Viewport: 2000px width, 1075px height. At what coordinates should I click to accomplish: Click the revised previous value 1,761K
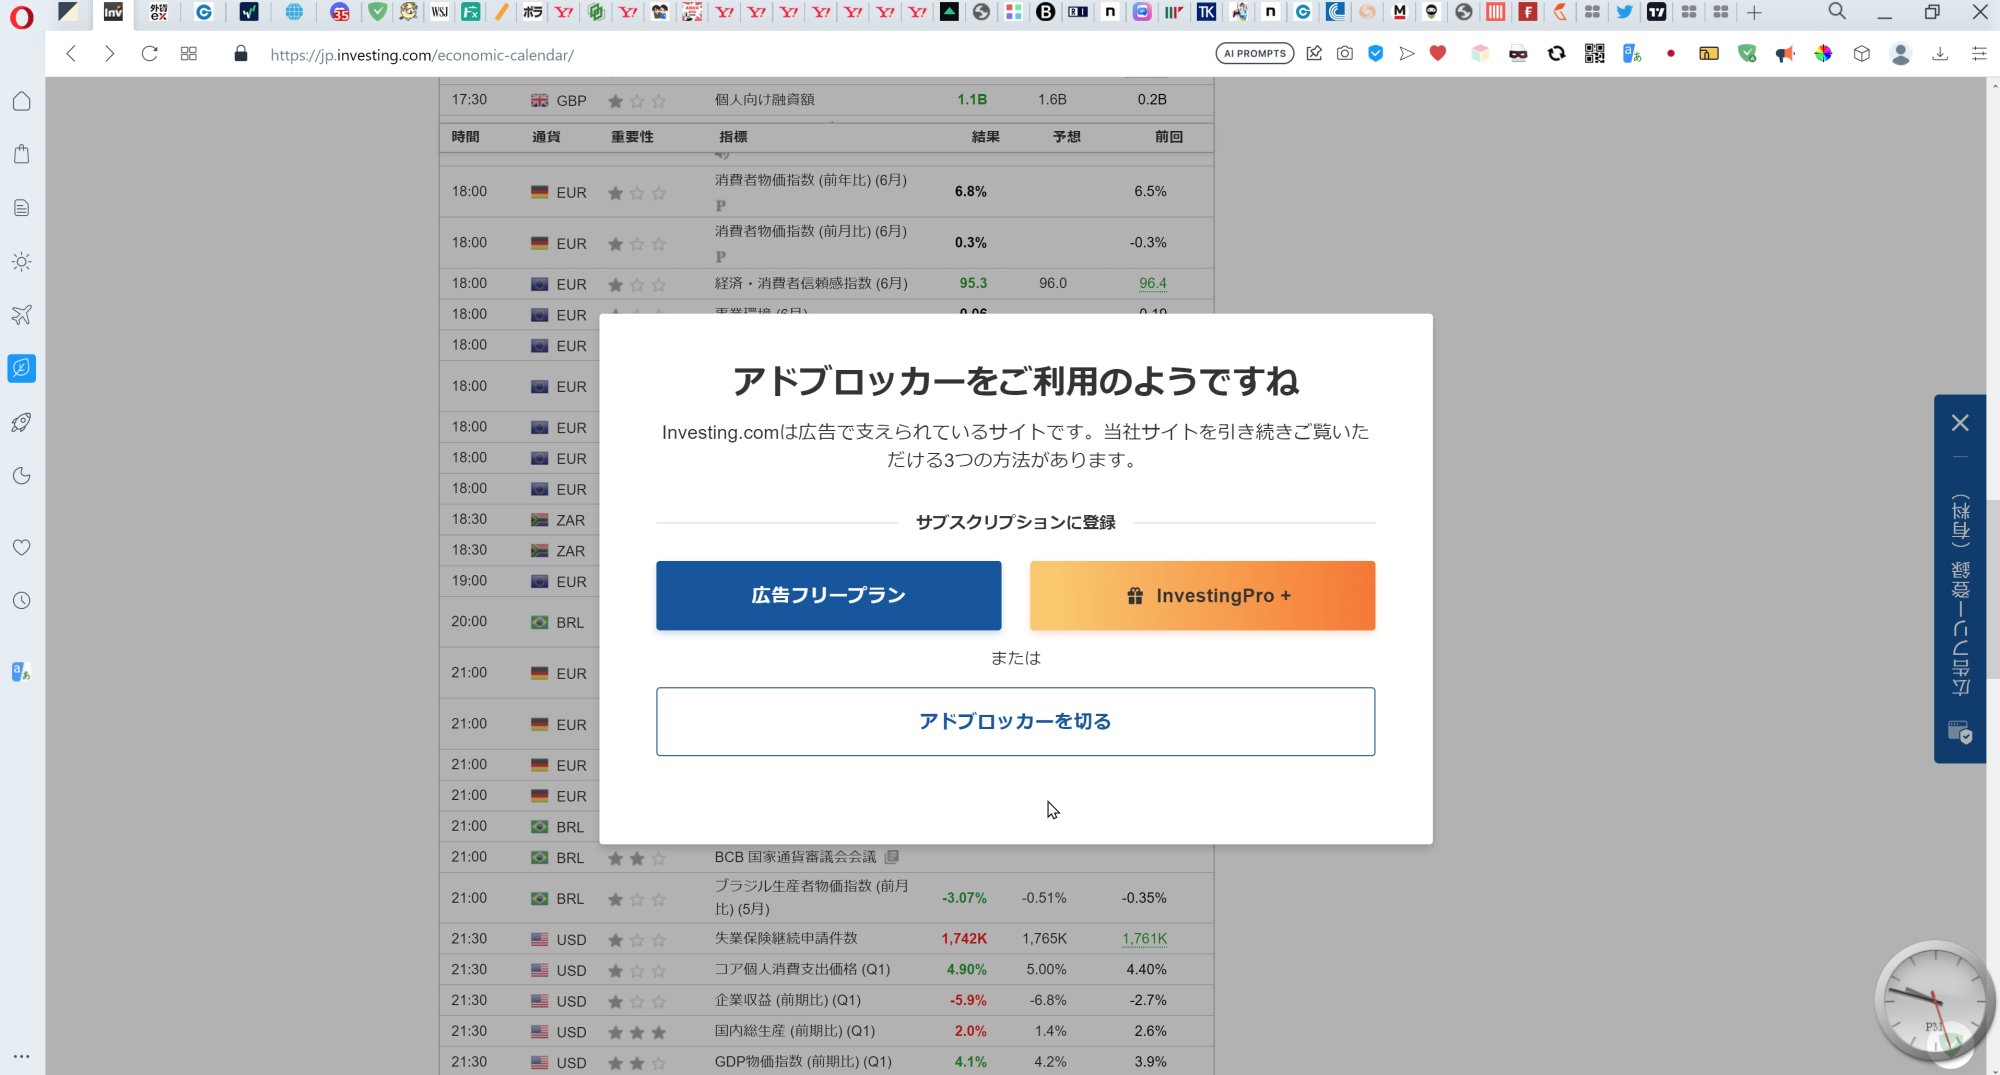click(1144, 938)
